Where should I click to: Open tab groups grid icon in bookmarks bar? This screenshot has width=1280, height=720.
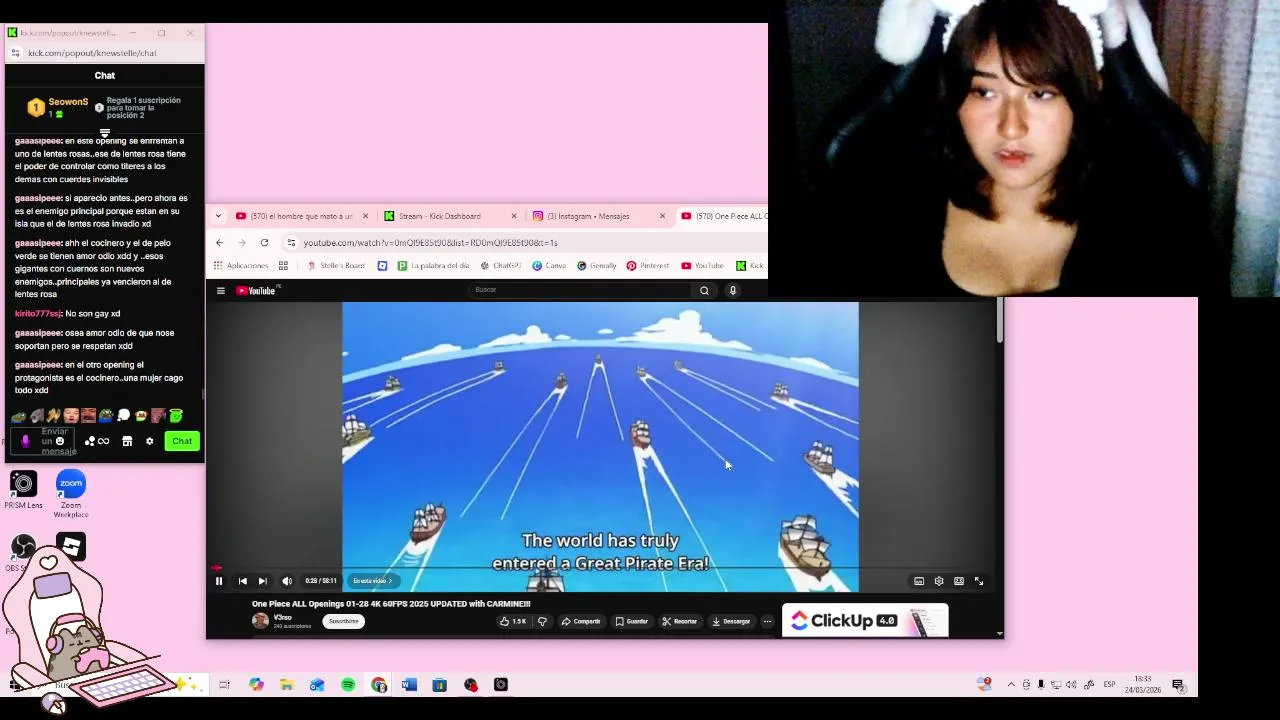point(283,266)
